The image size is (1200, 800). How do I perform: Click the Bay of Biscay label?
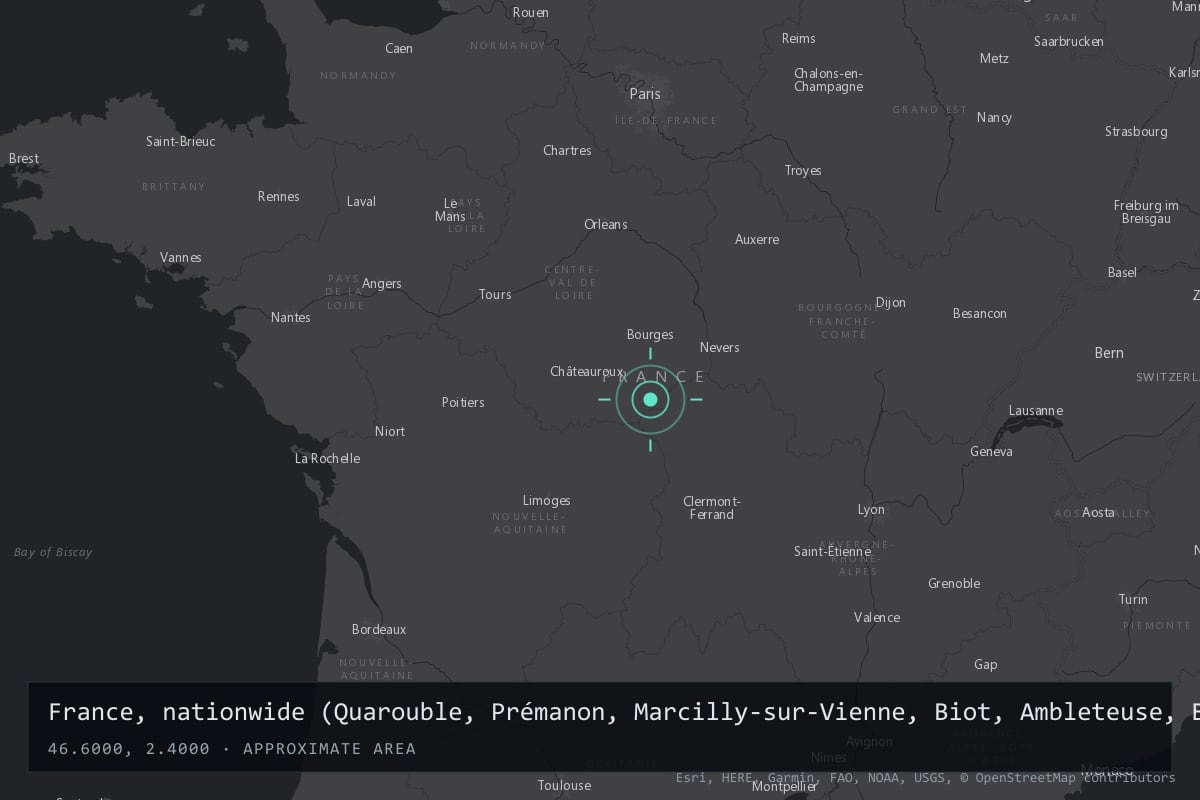[53, 552]
